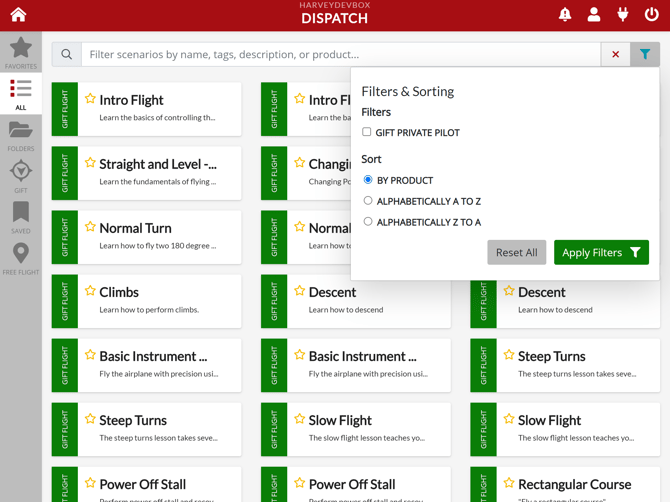Screen dimensions: 670x502
Task: Open the Folders sidebar tab
Action: pos(21,136)
